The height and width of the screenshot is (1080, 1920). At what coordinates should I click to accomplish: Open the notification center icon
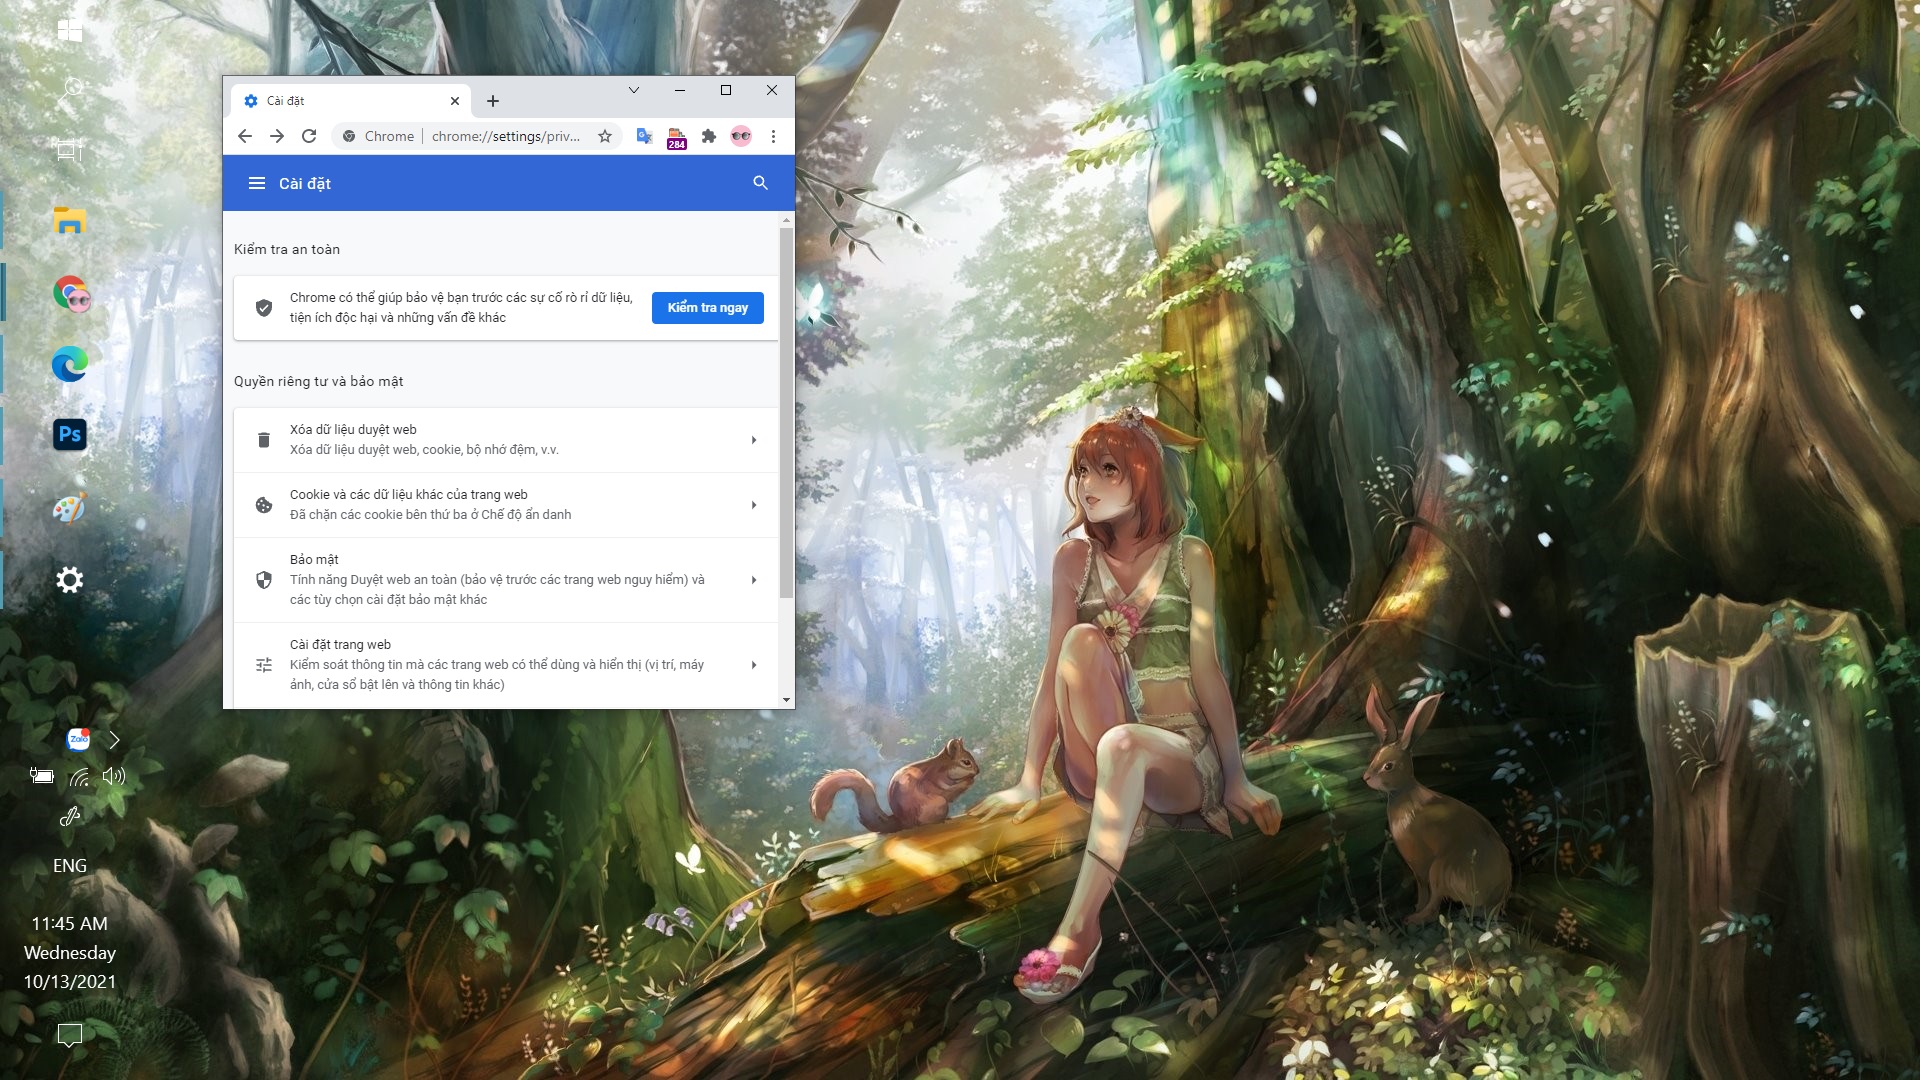(x=70, y=1035)
